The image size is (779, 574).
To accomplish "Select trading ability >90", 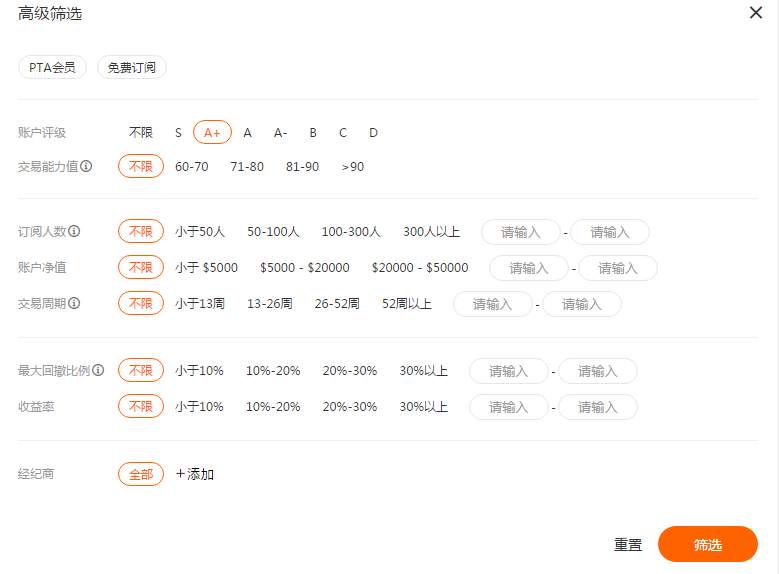I will [353, 166].
